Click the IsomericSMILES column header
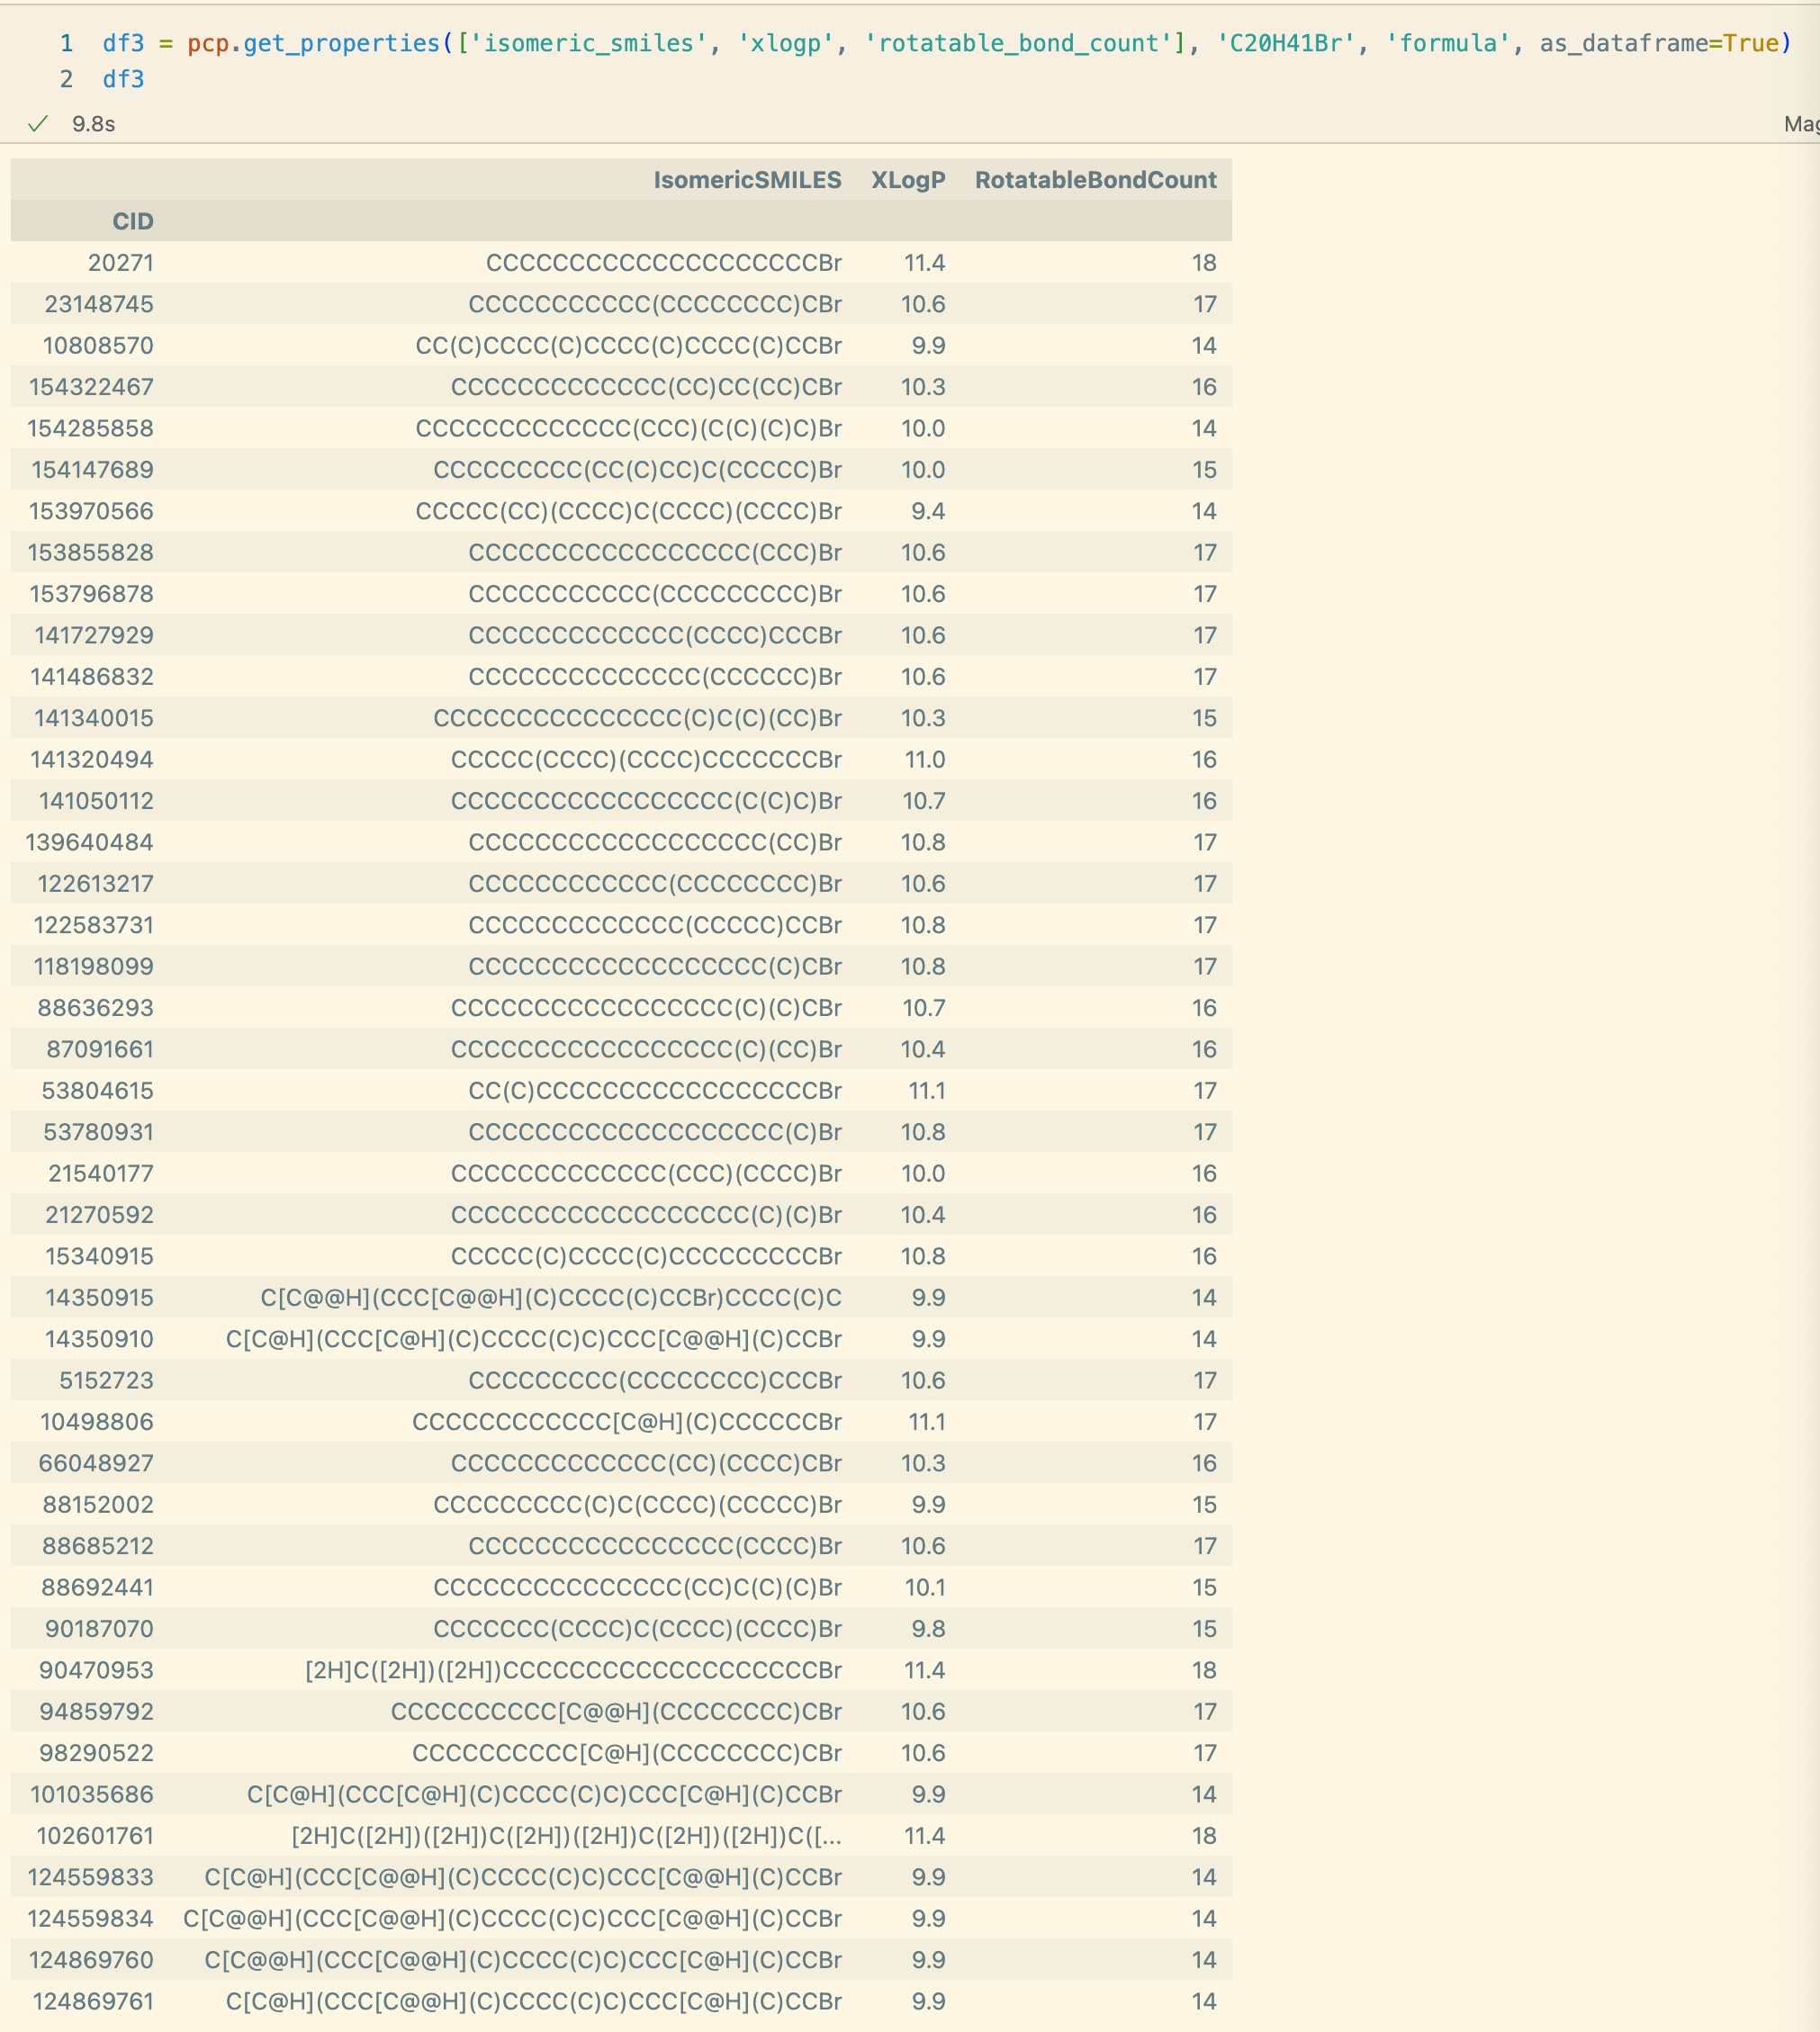This screenshot has width=1820, height=2032. pos(747,180)
